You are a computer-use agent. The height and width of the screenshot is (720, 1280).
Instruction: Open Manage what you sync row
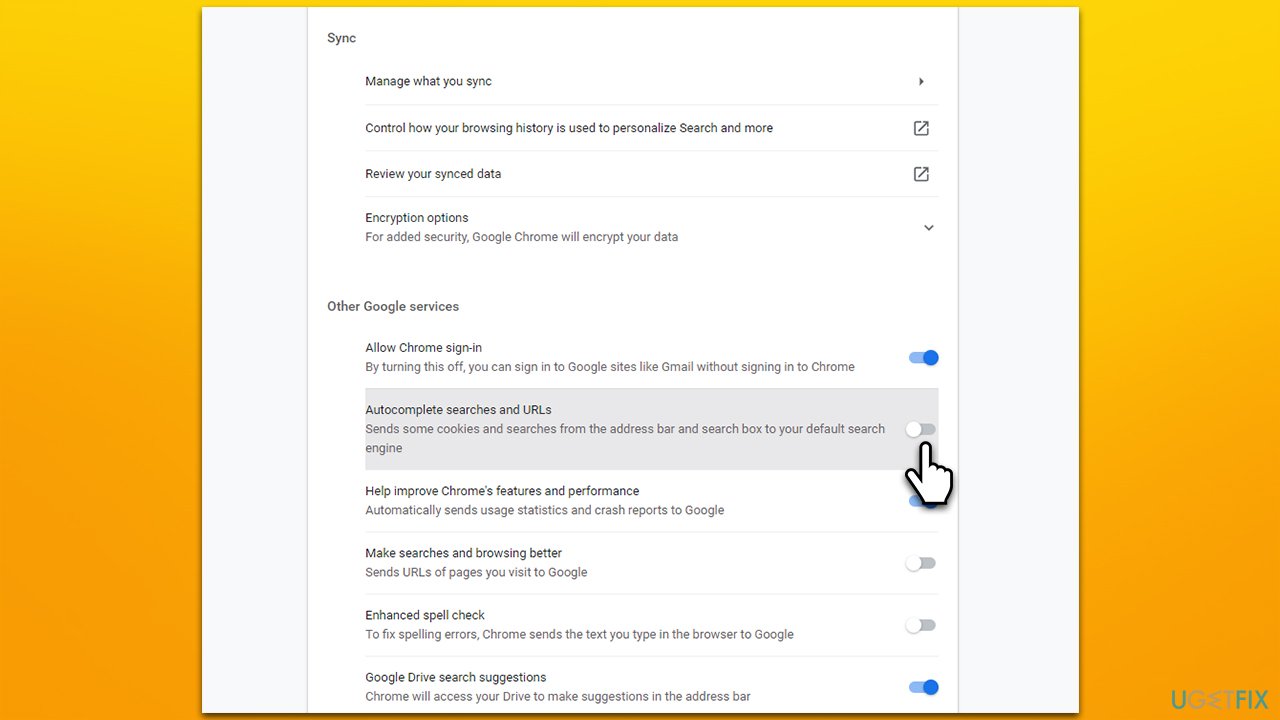click(x=651, y=82)
